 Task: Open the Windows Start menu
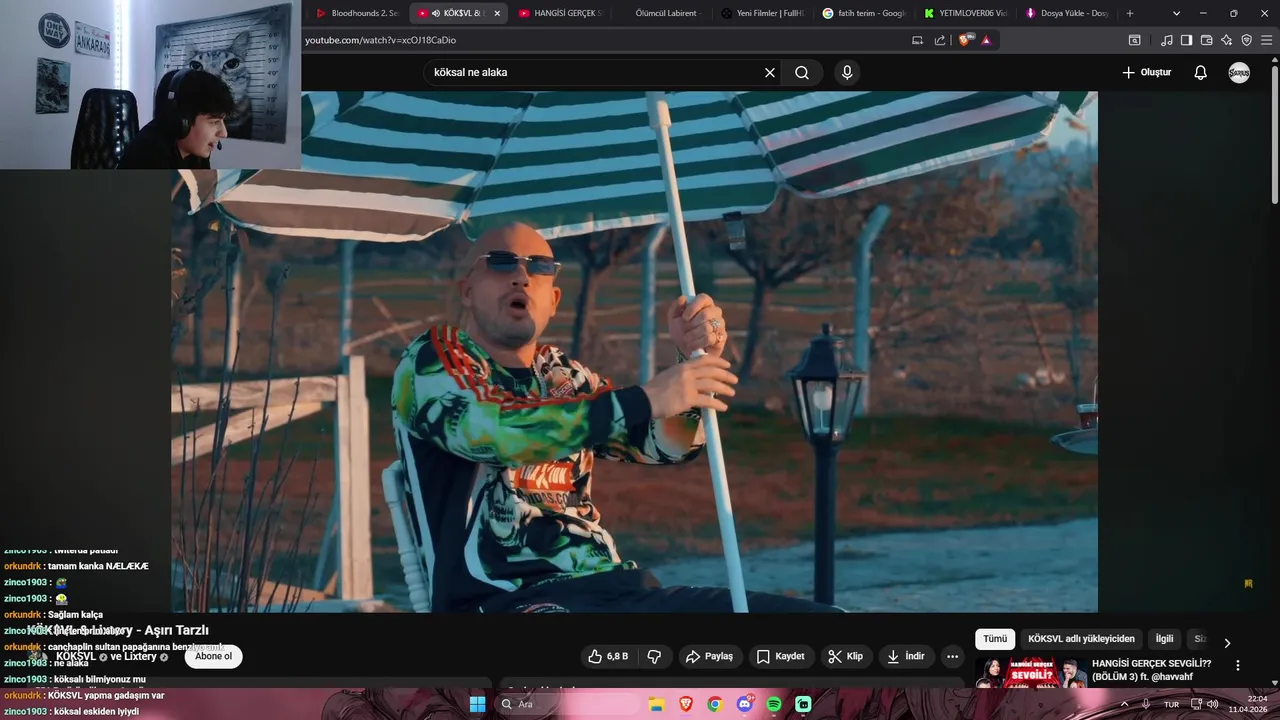point(478,704)
